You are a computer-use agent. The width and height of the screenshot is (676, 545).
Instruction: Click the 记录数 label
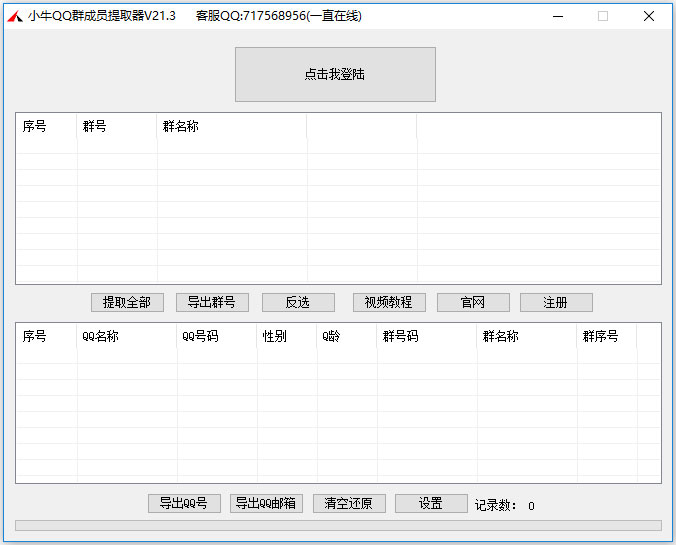[x=495, y=505]
